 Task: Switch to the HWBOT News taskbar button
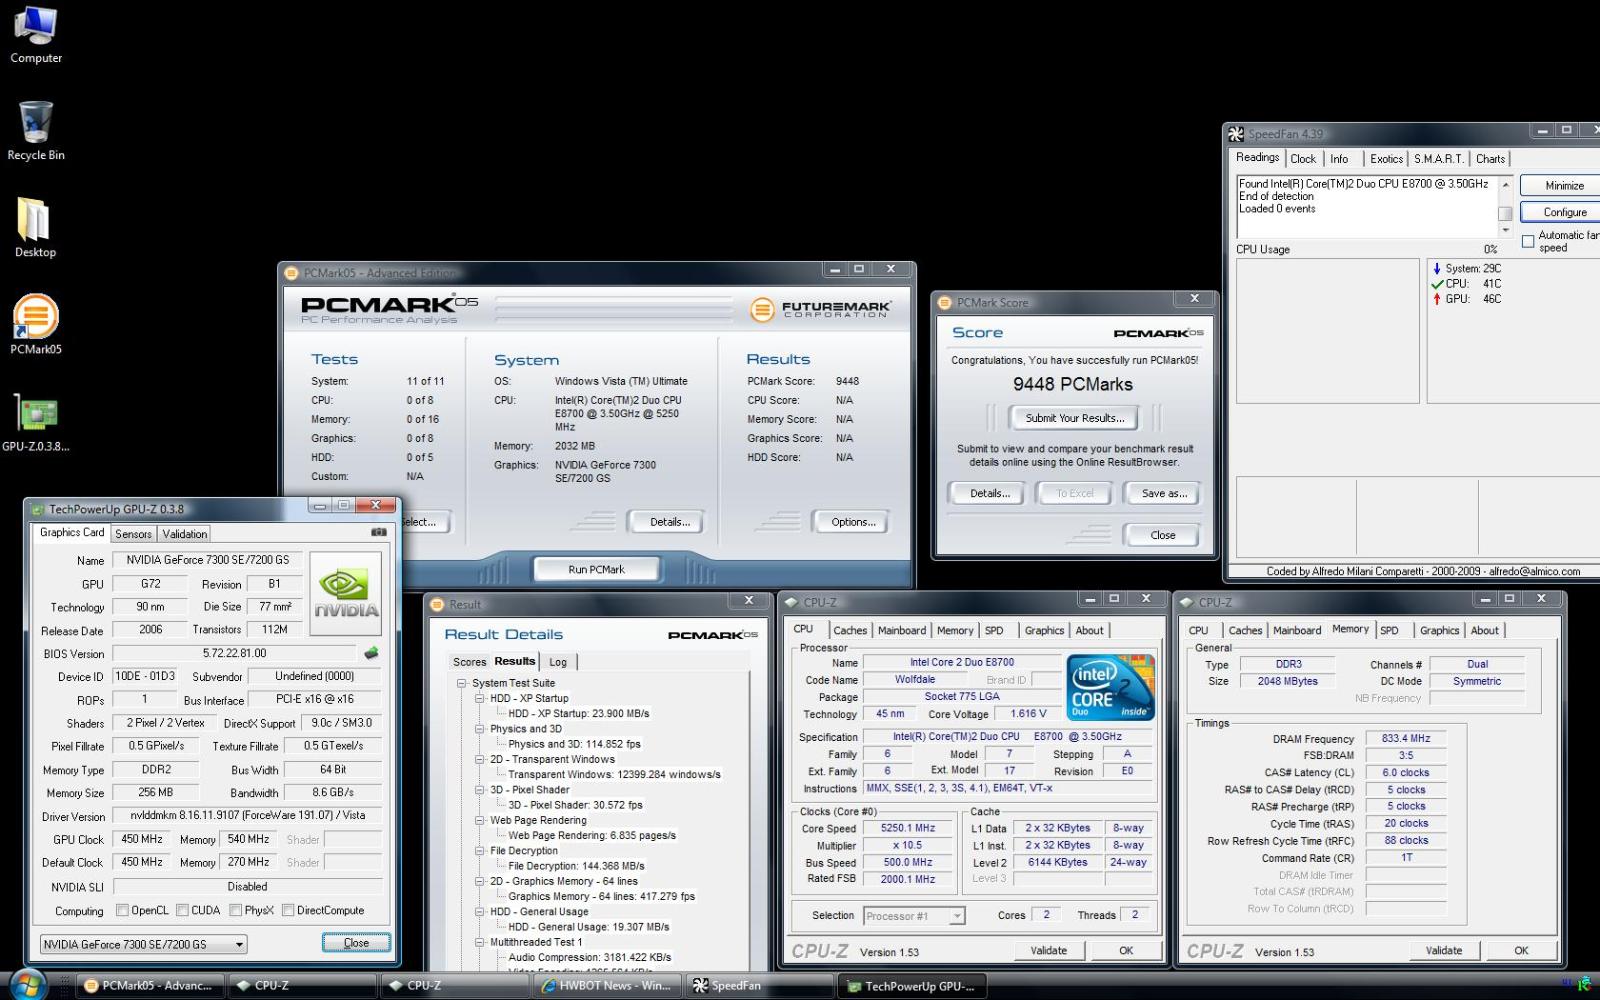(x=608, y=986)
